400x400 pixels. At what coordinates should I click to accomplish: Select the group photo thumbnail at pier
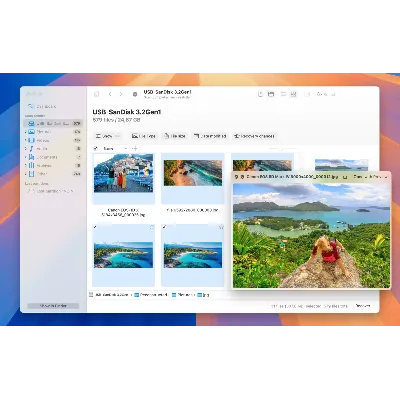[123, 173]
